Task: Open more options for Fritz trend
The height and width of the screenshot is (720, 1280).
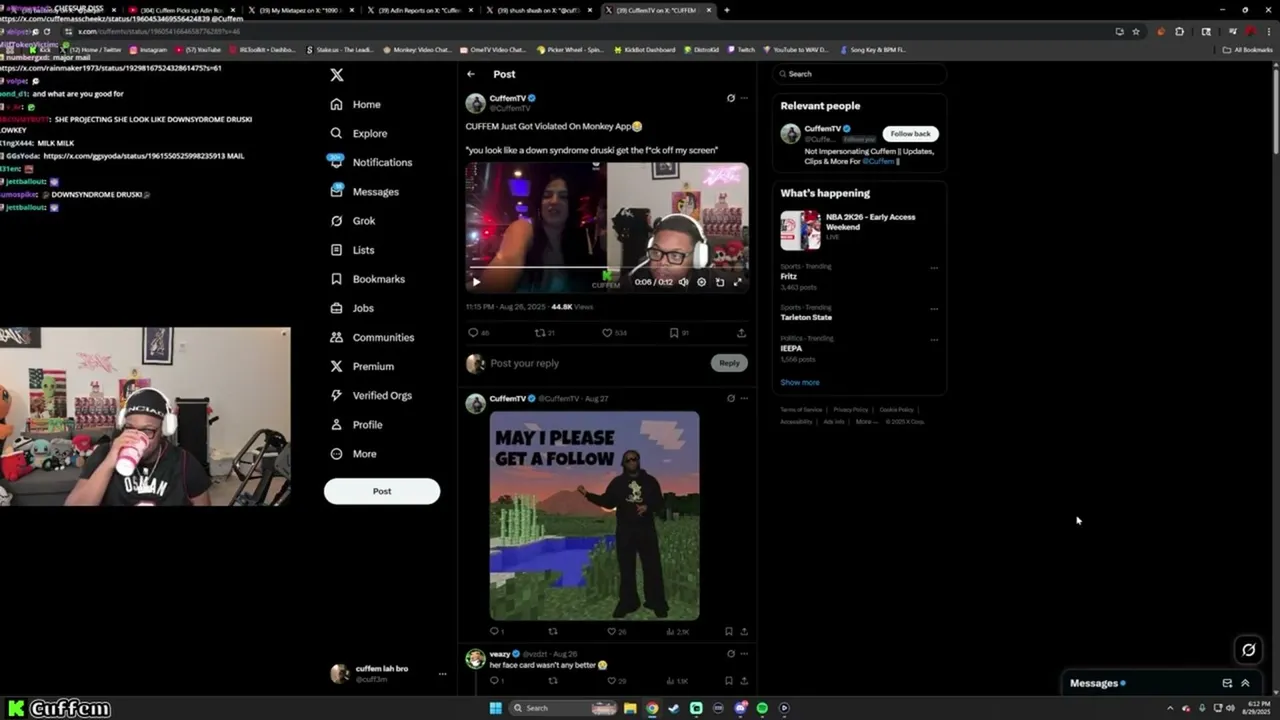Action: coord(934,268)
